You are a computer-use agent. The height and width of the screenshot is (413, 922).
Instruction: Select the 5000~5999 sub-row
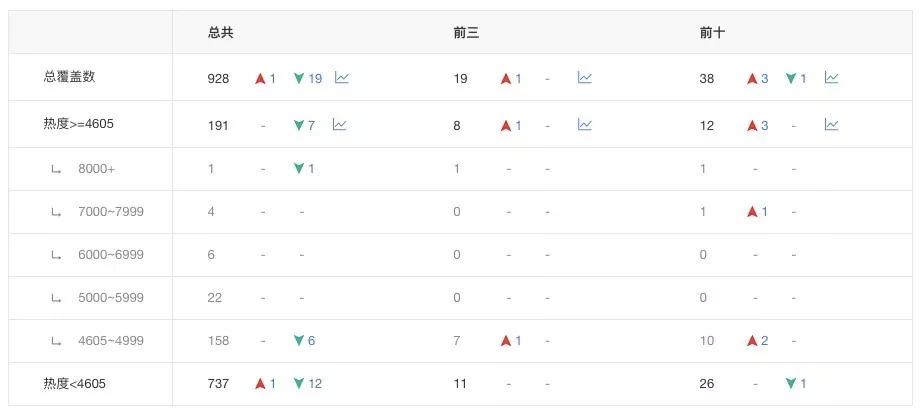click(x=110, y=298)
